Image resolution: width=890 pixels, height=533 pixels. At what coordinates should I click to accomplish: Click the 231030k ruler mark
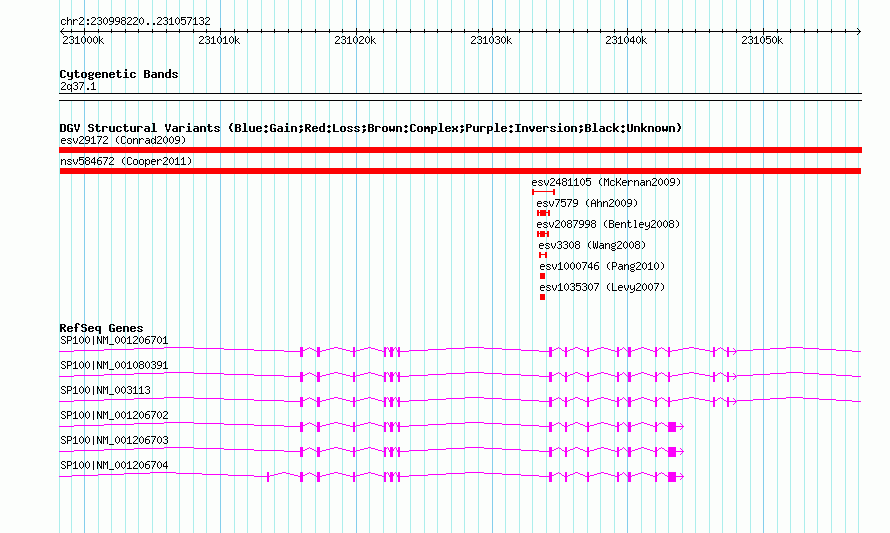pos(491,40)
